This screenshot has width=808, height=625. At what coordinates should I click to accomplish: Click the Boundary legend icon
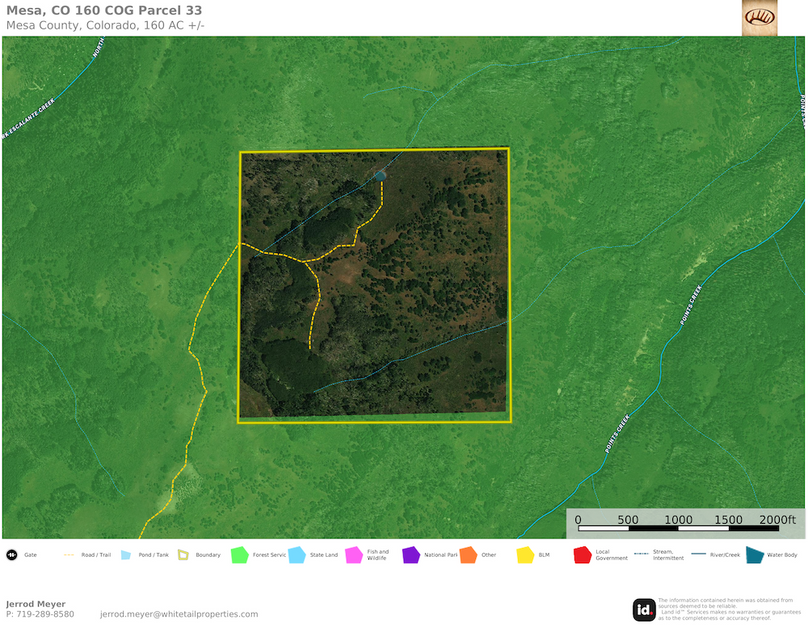(183, 555)
